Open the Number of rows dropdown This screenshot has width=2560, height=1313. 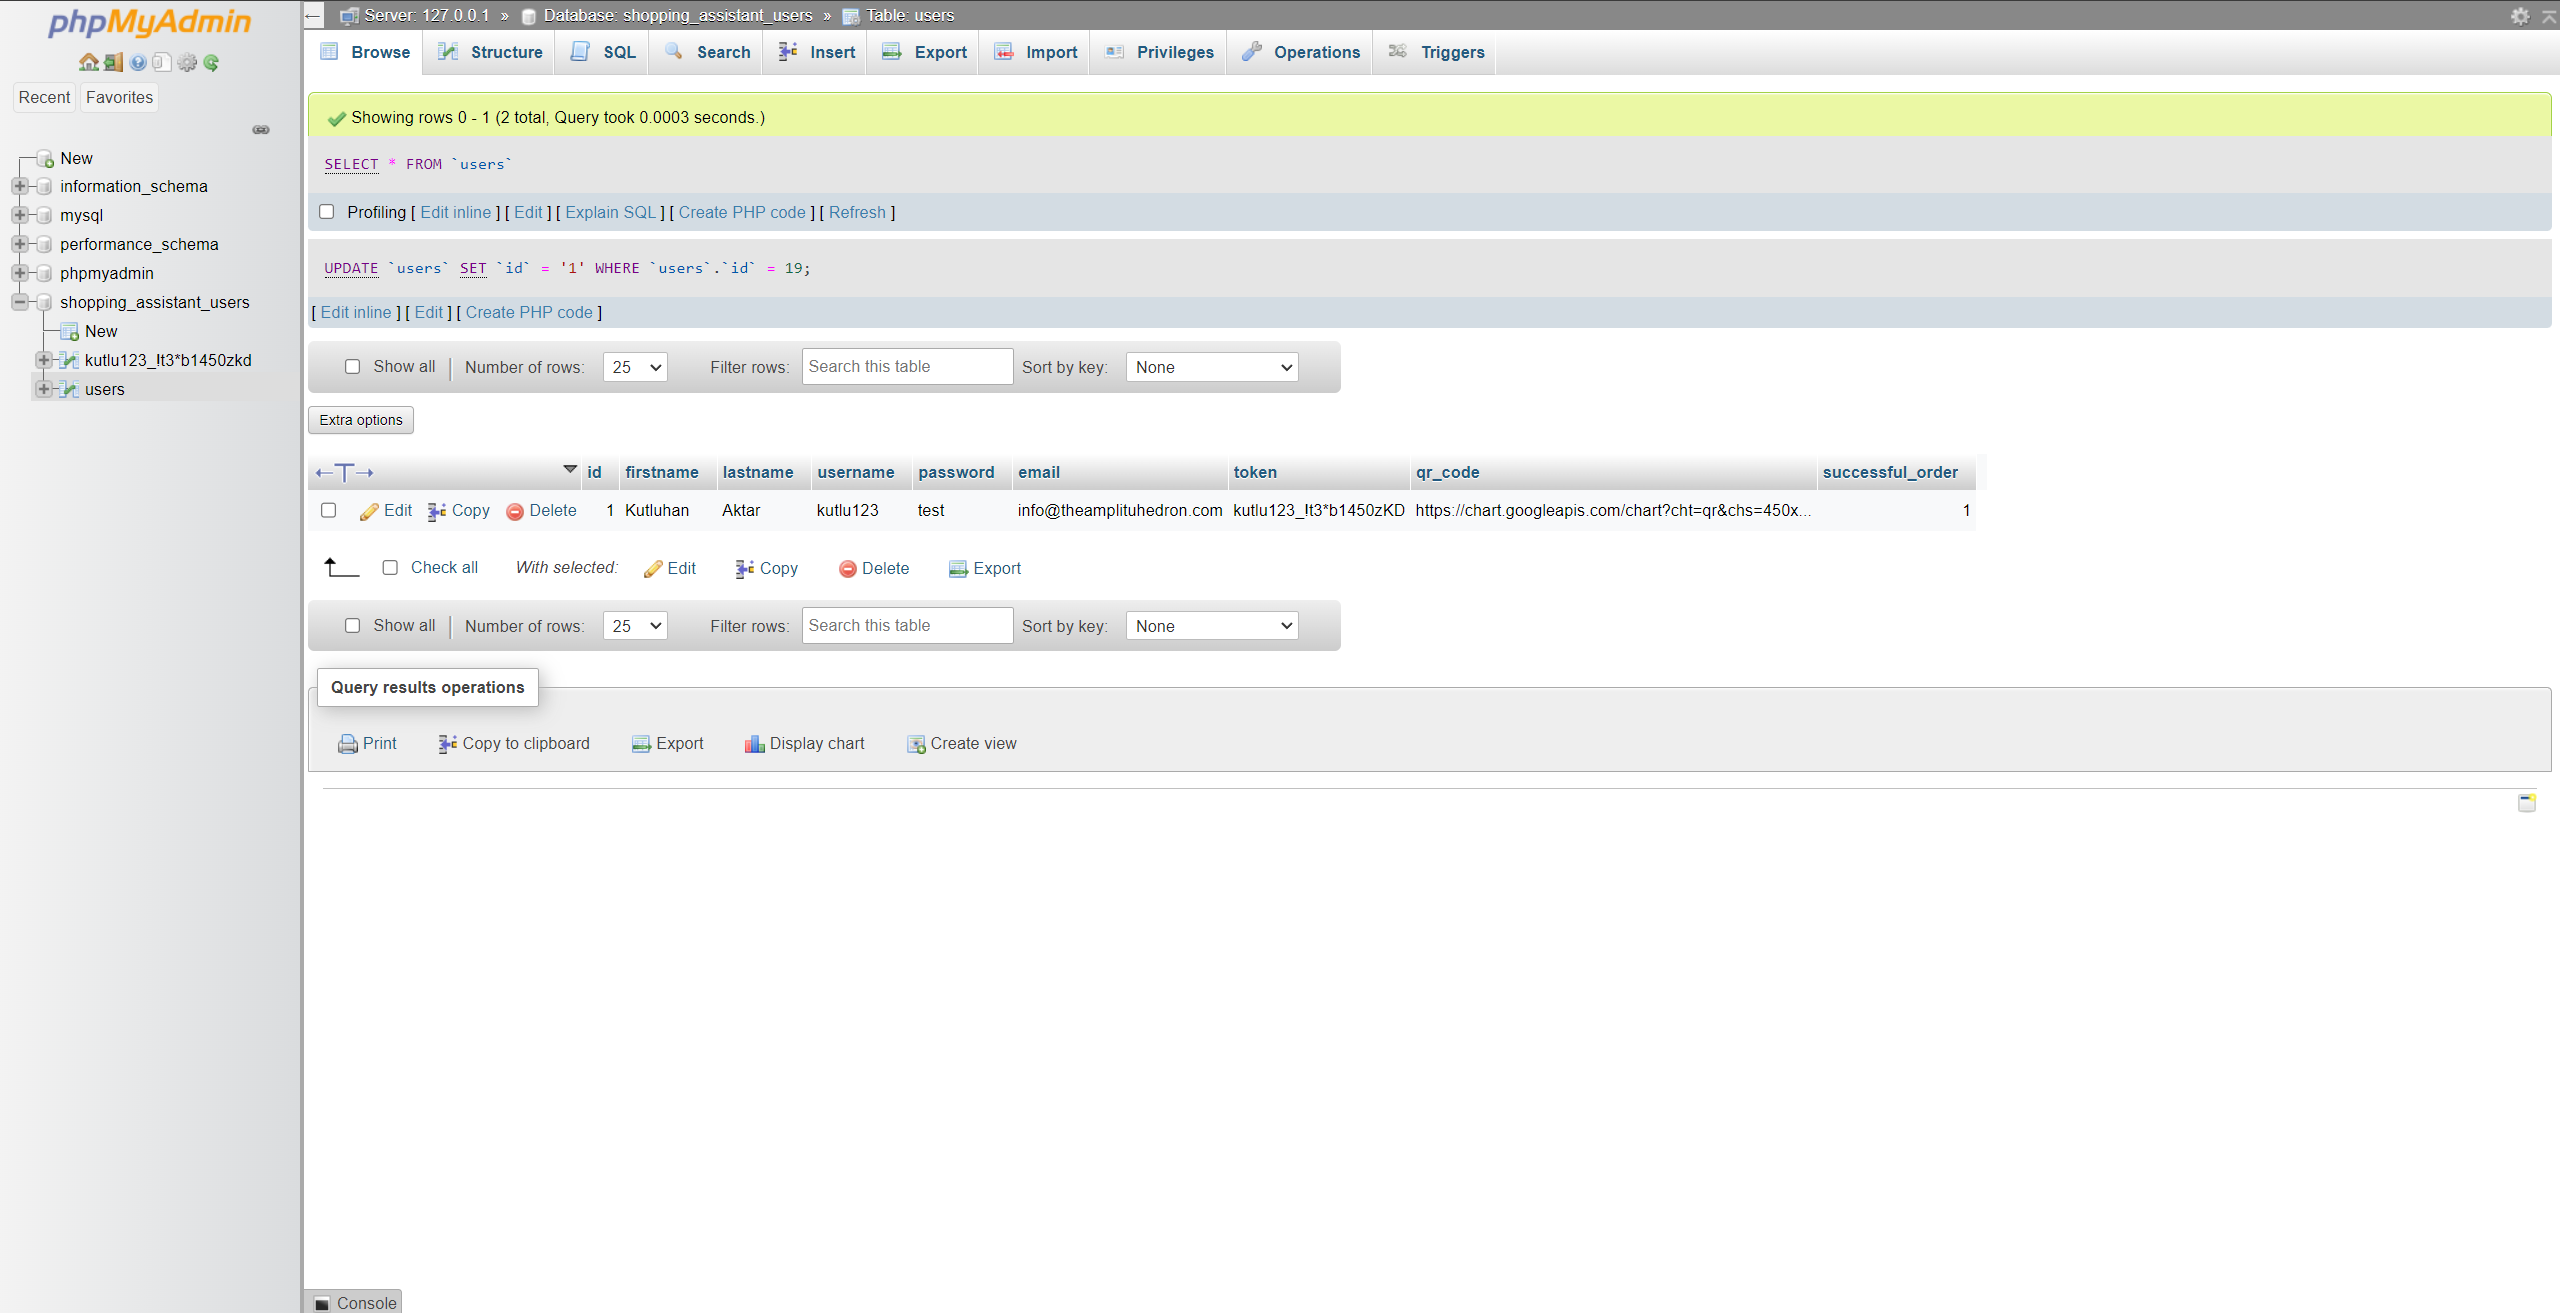[636, 367]
